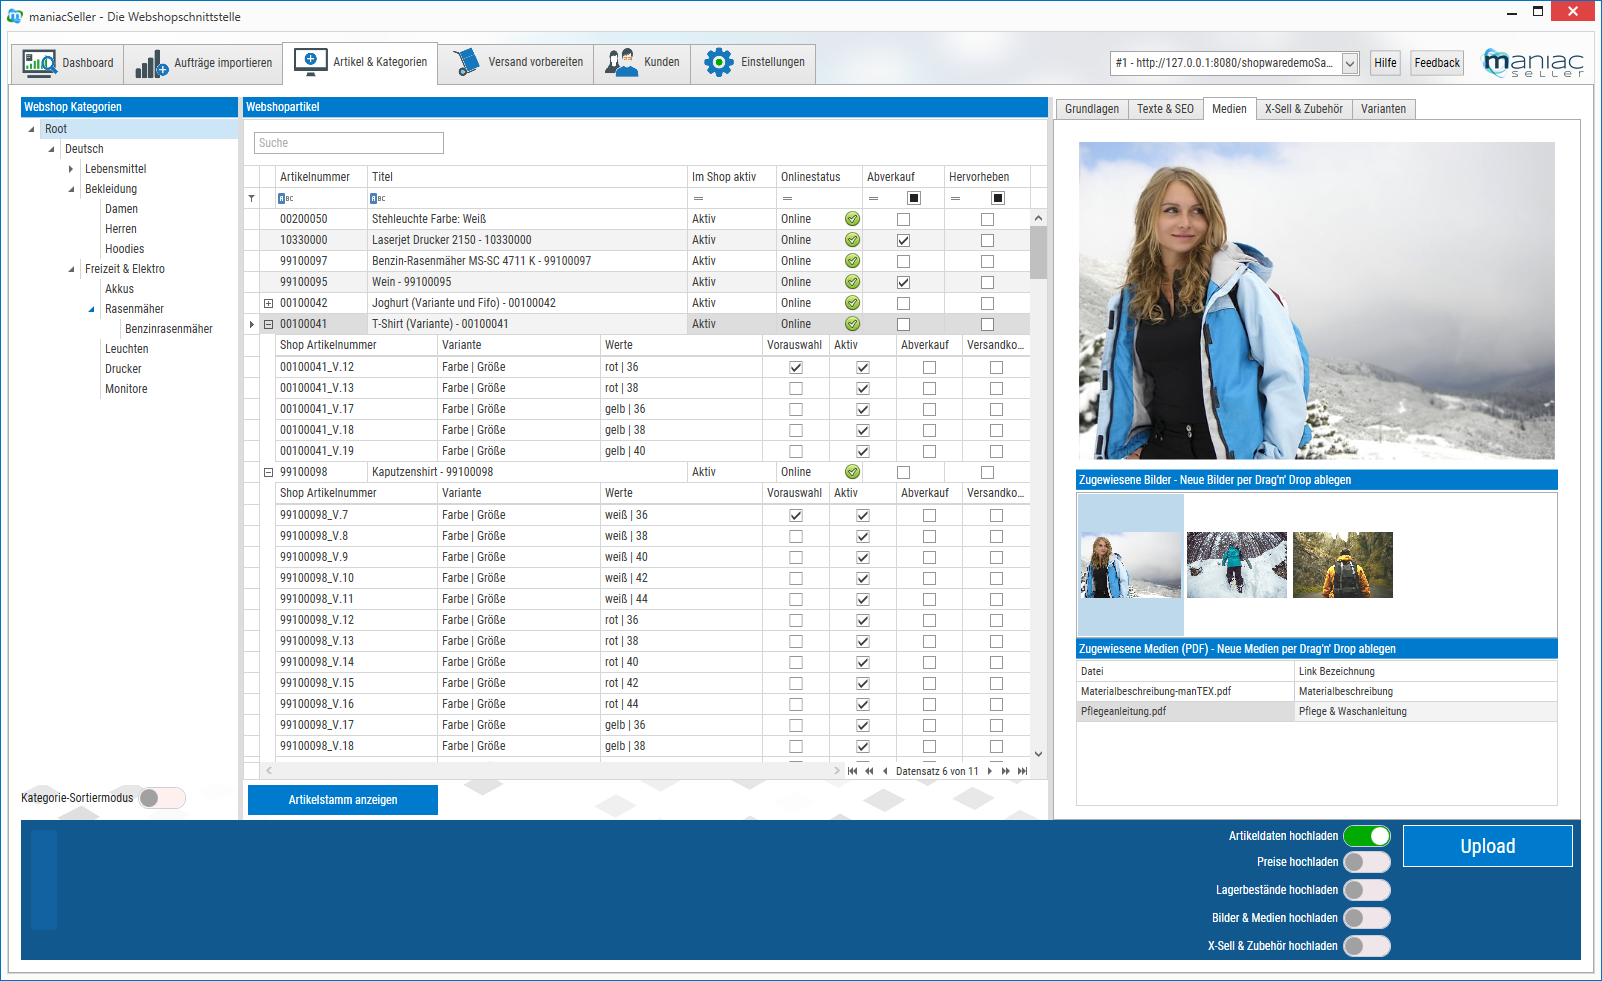Click Artikelstamm anzeigen button
This screenshot has height=981, width=1602.
pos(343,800)
